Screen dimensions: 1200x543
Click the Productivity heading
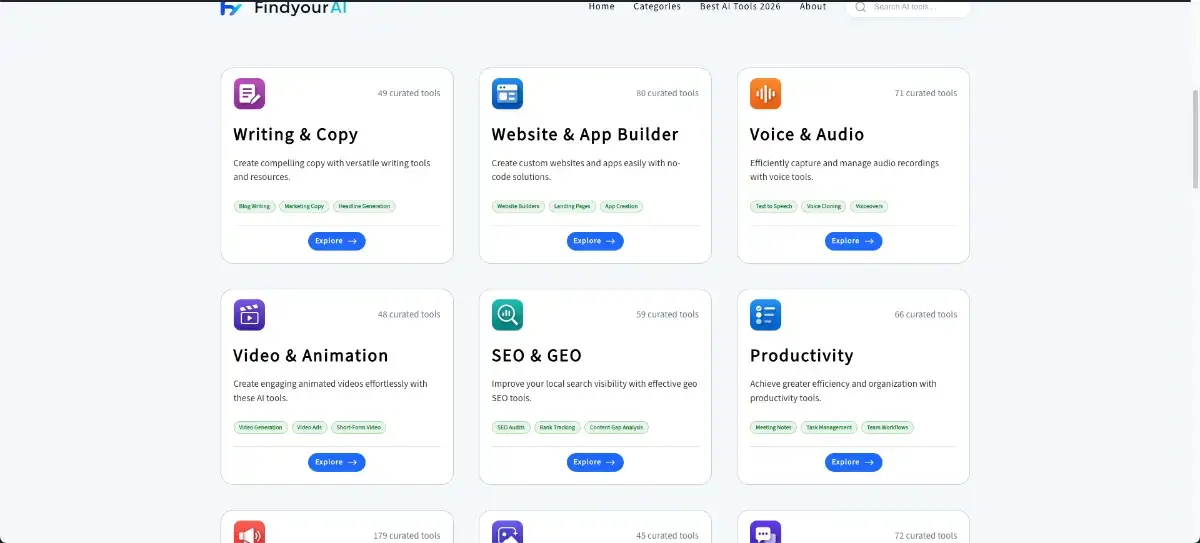point(802,356)
